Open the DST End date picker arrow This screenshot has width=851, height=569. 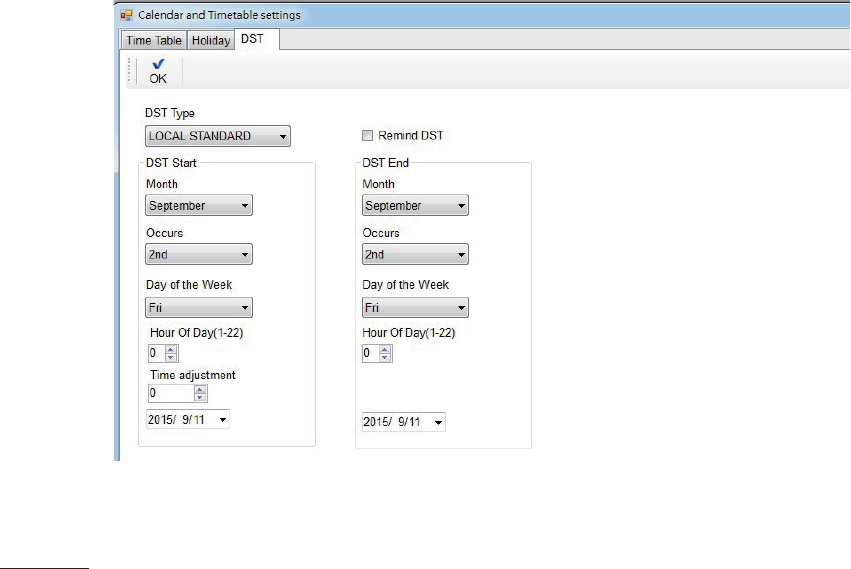(439, 422)
